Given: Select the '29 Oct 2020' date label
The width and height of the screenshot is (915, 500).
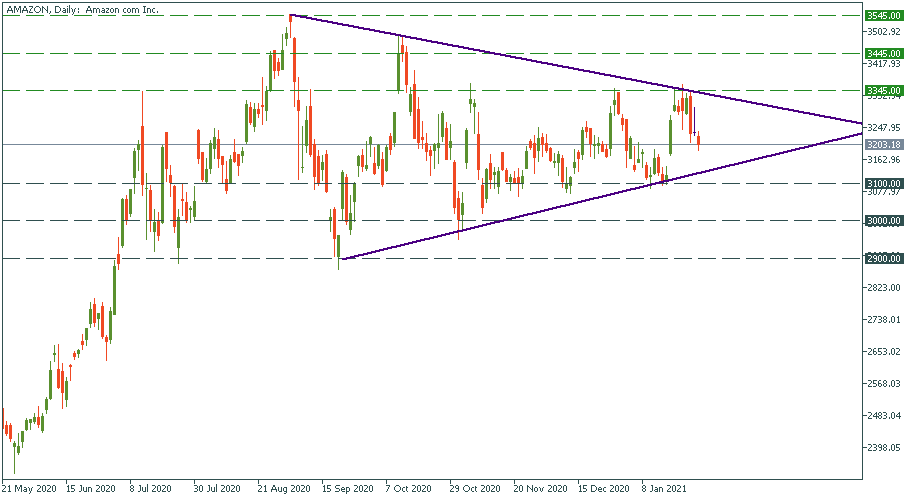Looking at the screenshot, I should click(475, 490).
